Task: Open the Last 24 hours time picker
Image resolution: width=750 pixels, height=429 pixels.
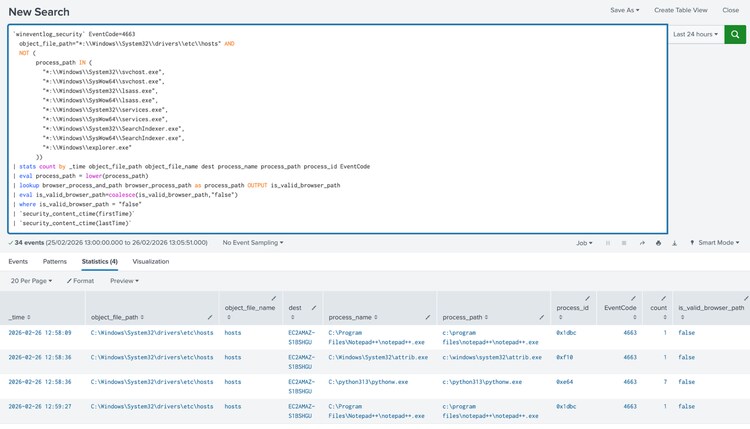Action: (695, 34)
